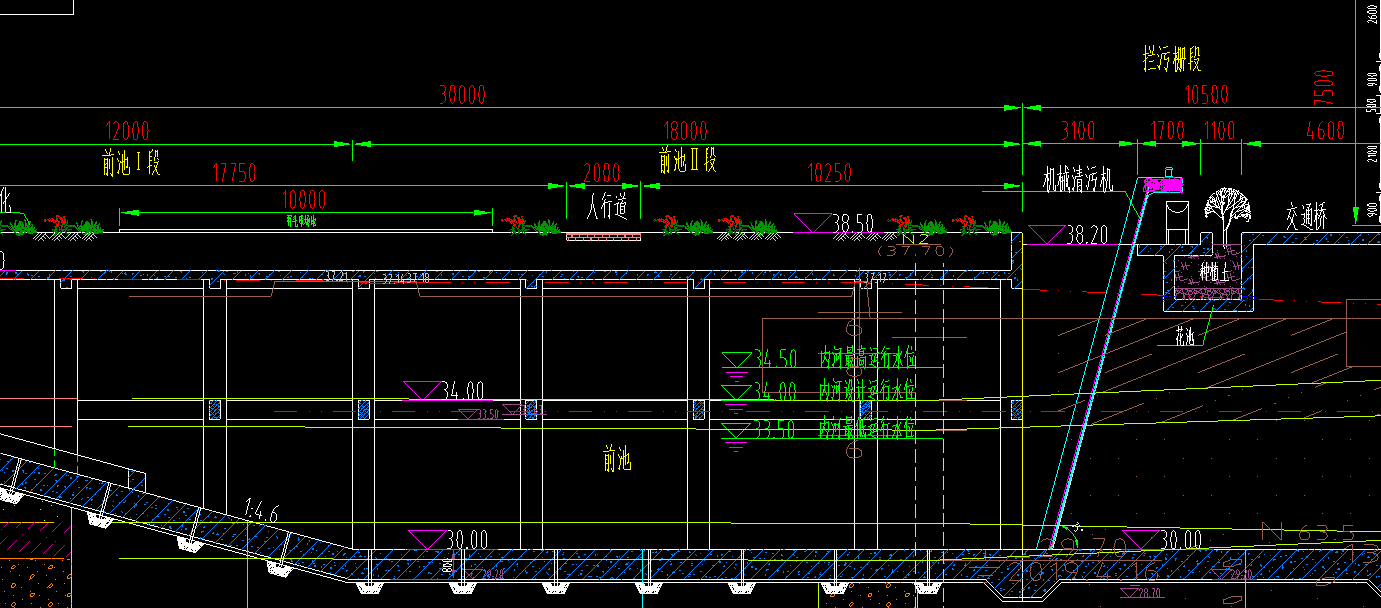1381x608 pixels.
Task: Select the 4600 dimension text
Action: click(x=1325, y=131)
